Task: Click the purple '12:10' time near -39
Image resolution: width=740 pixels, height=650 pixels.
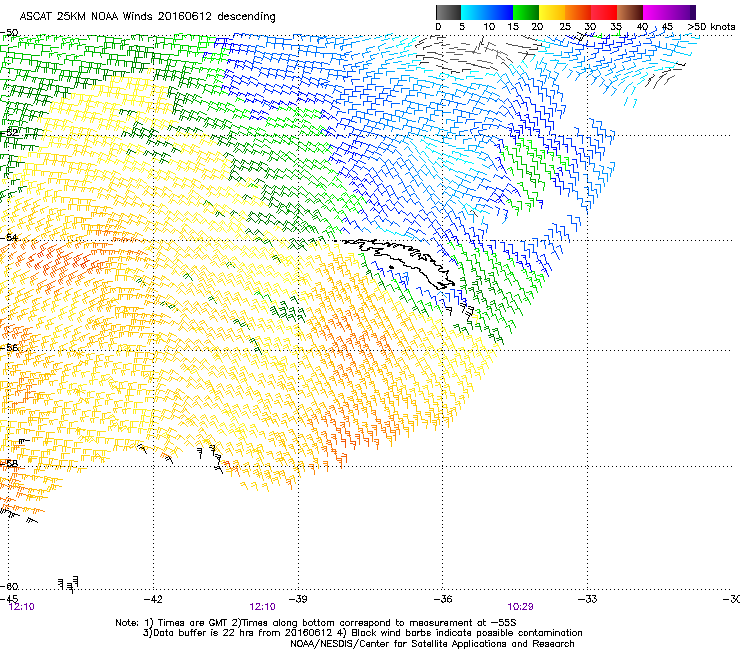Action: coord(262,607)
